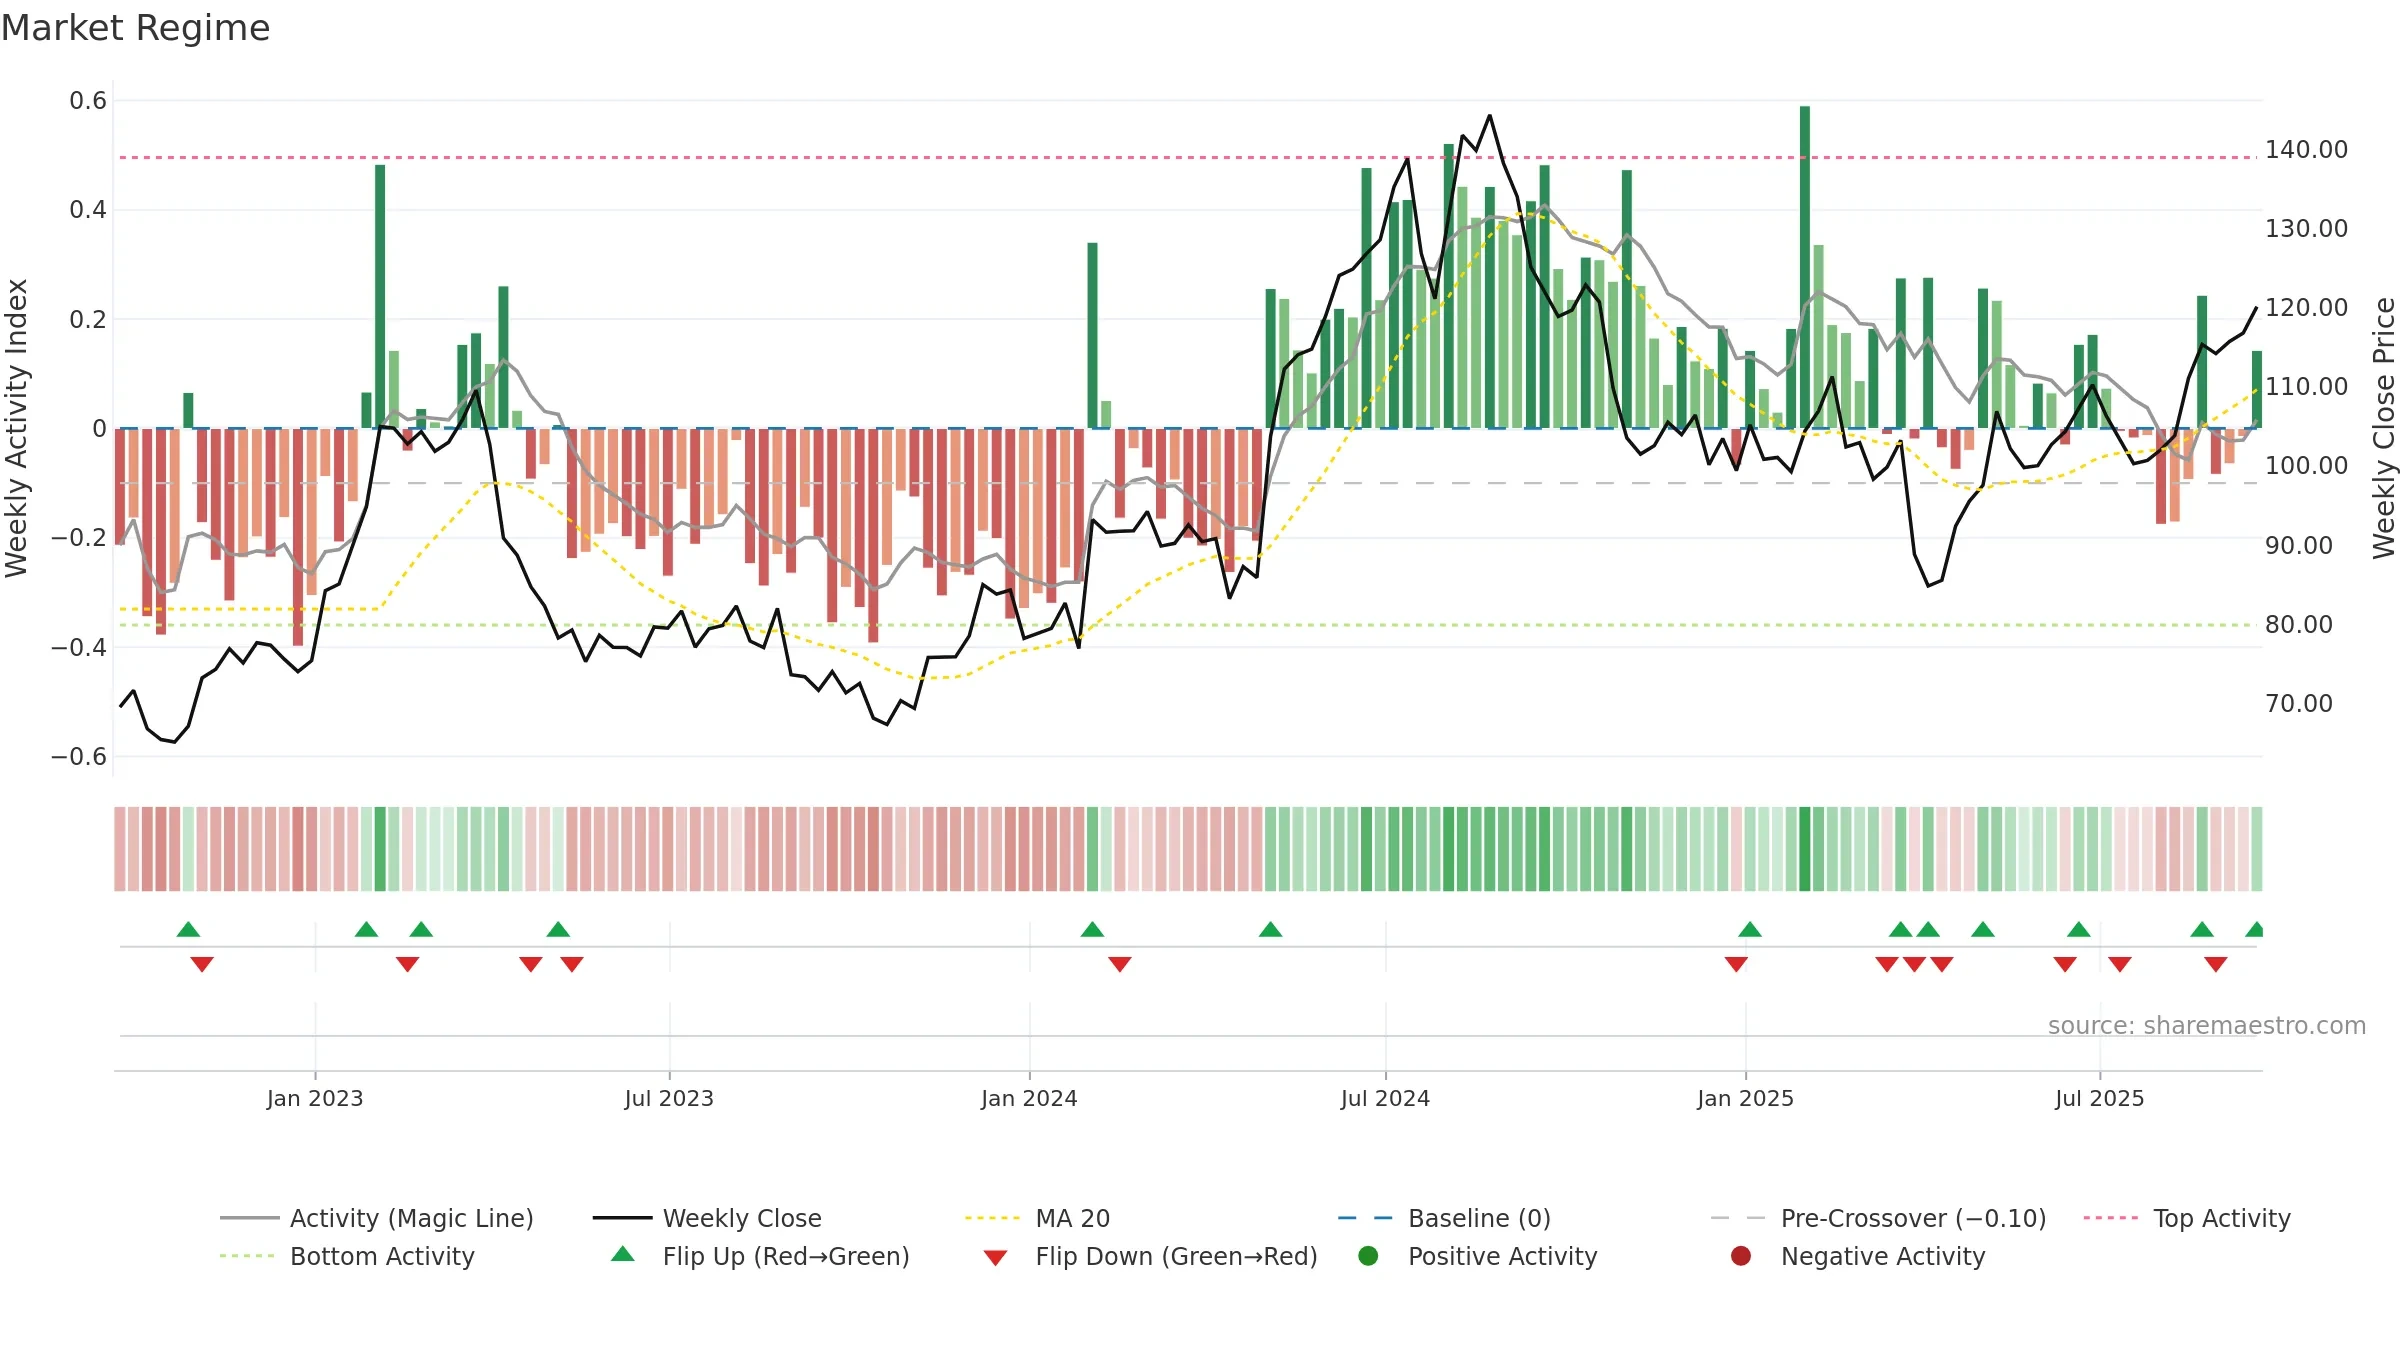Click the Weekly Activity Index axis title
The height and width of the screenshot is (1350, 2400).
coord(16,428)
